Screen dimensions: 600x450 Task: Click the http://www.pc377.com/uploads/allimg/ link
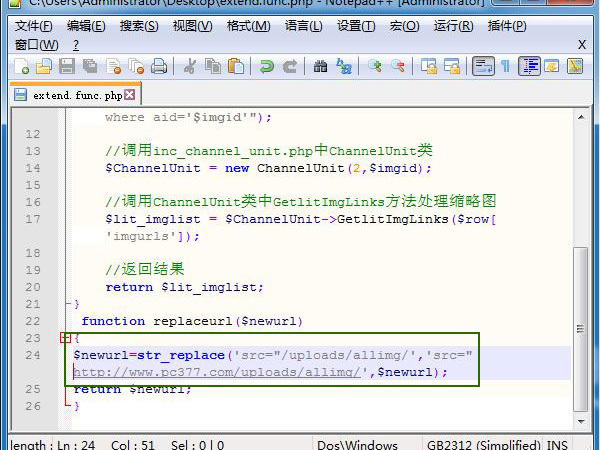(217, 372)
